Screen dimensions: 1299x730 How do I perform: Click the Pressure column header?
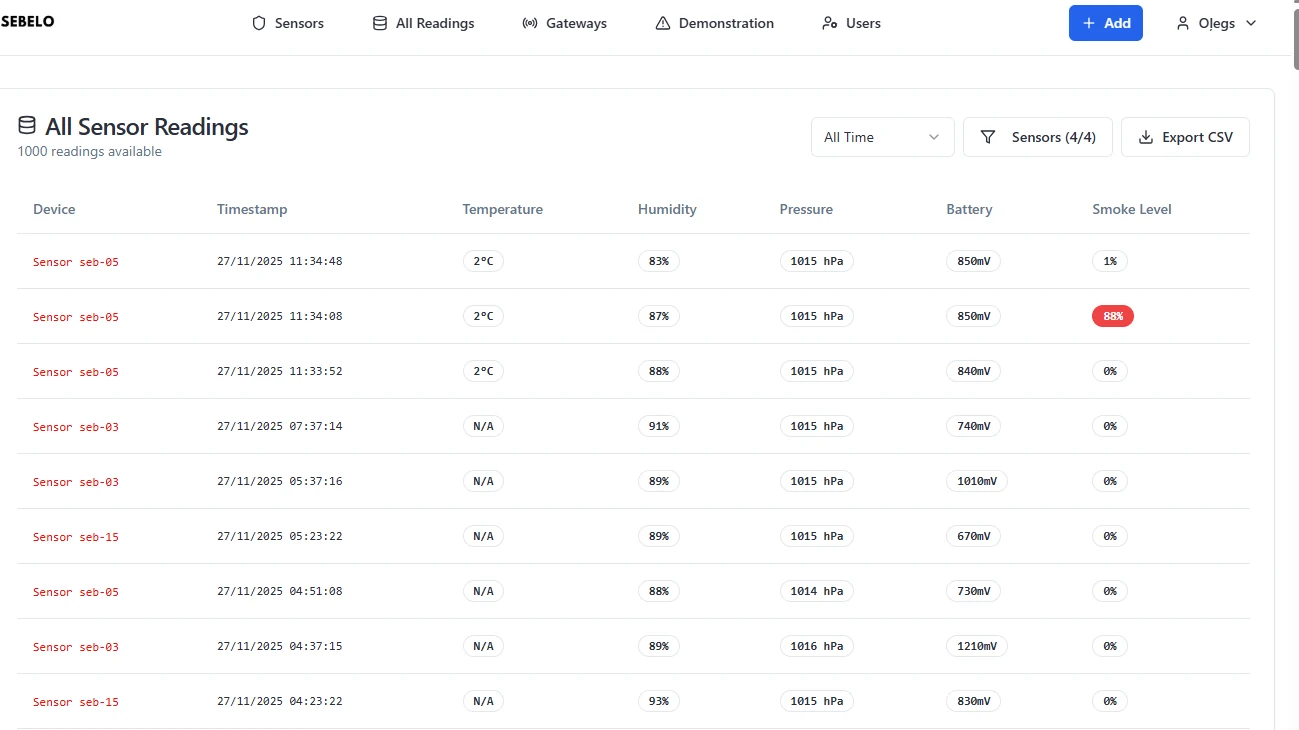point(806,209)
